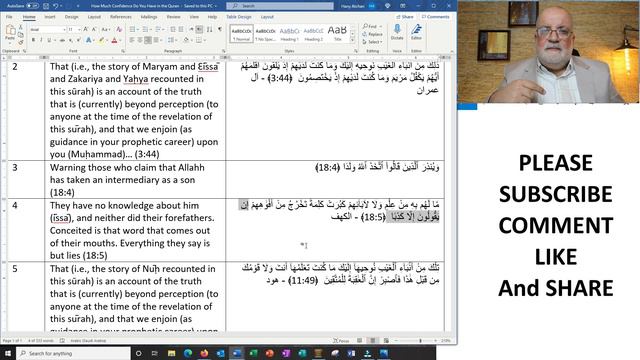The width and height of the screenshot is (640, 360).
Task: Start Dictate voice input
Action: [x=397, y=32]
